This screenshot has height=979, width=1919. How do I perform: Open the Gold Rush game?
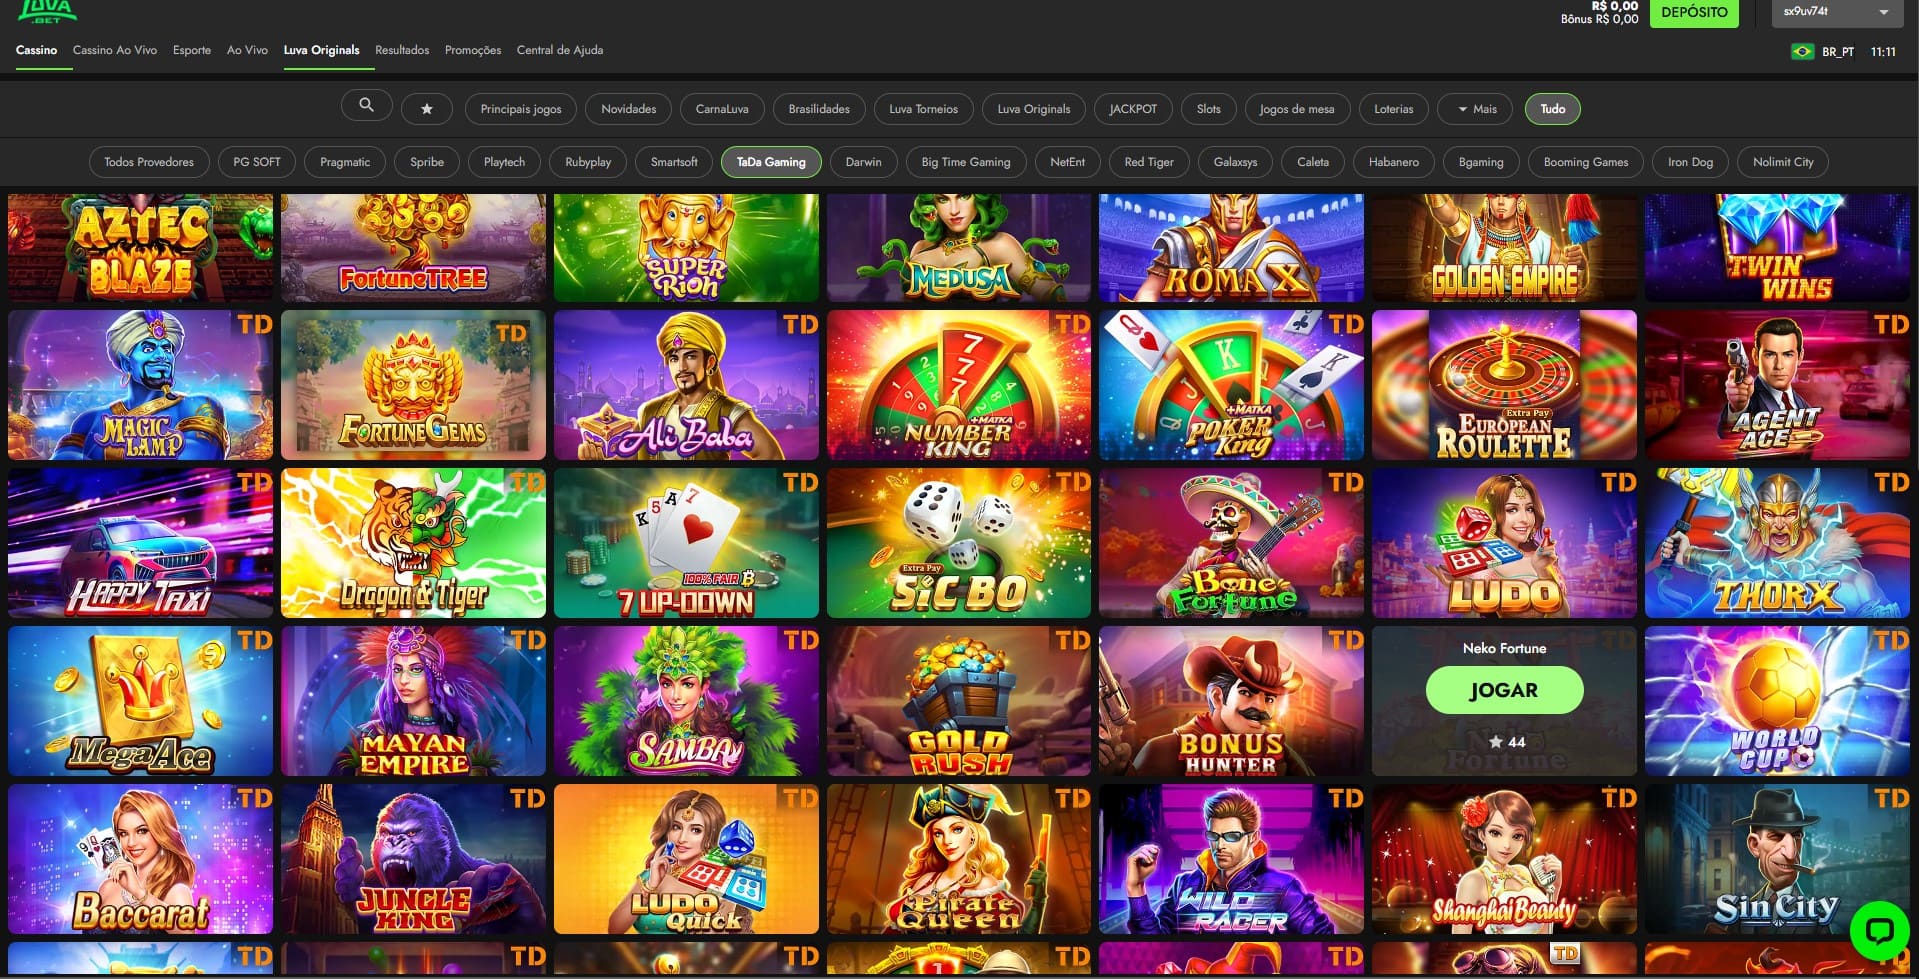pyautogui.click(x=959, y=701)
